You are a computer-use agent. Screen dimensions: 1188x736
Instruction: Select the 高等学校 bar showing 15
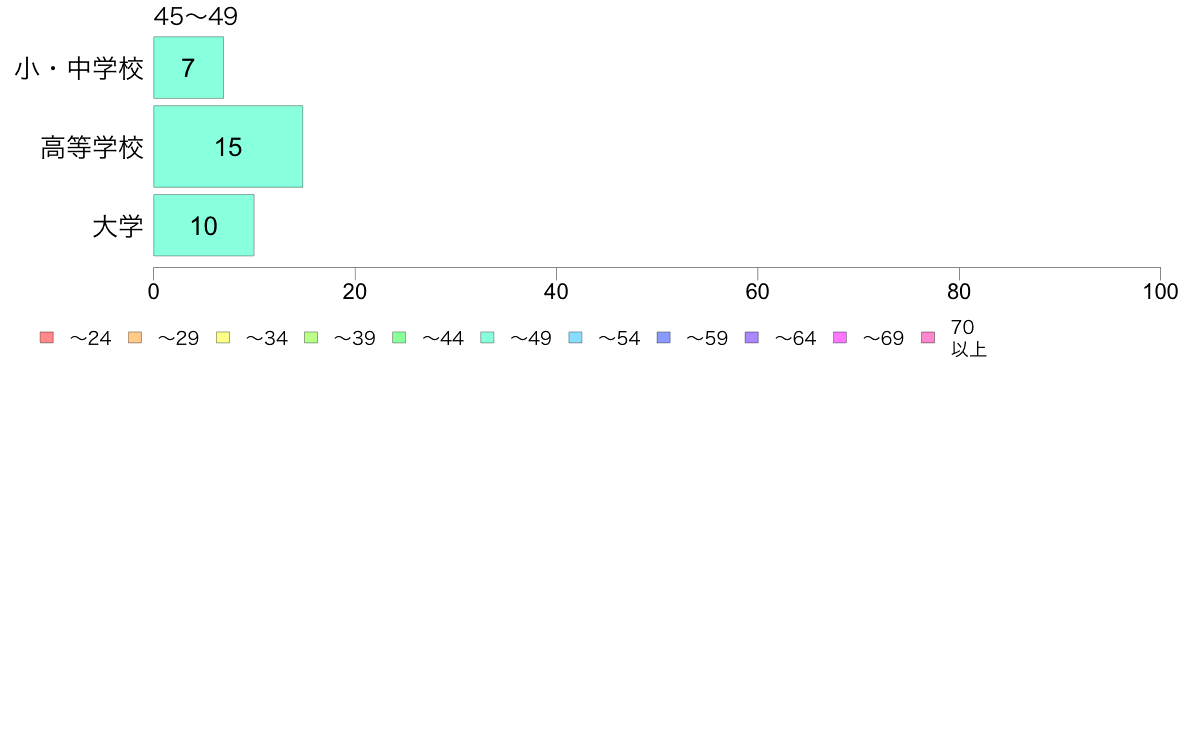pos(228,146)
